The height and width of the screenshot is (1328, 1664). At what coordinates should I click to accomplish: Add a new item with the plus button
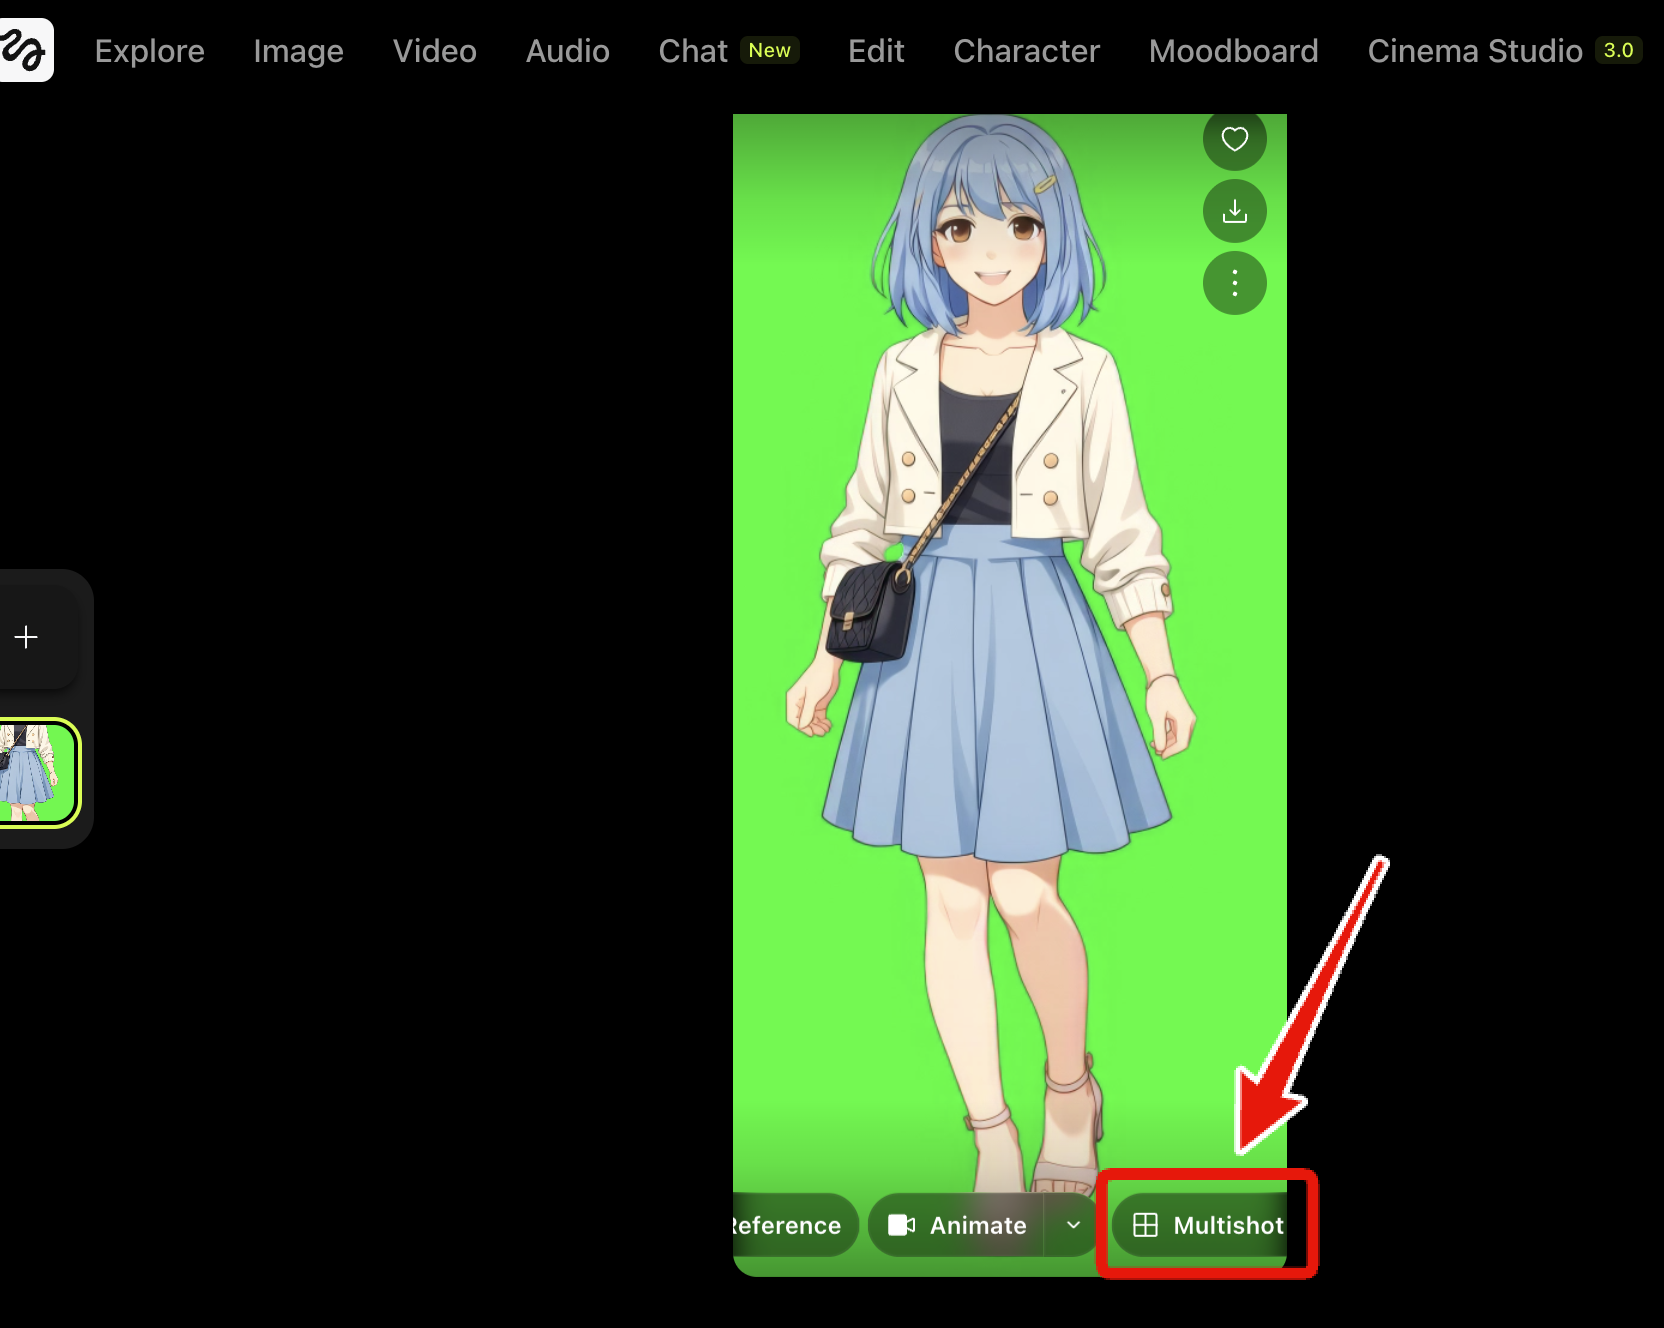pos(27,637)
